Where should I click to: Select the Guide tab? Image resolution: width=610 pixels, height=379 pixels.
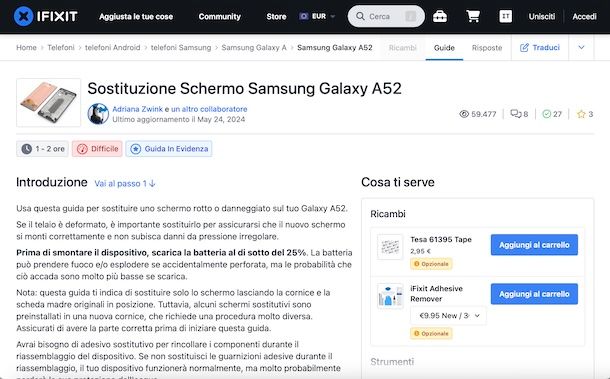coord(444,47)
